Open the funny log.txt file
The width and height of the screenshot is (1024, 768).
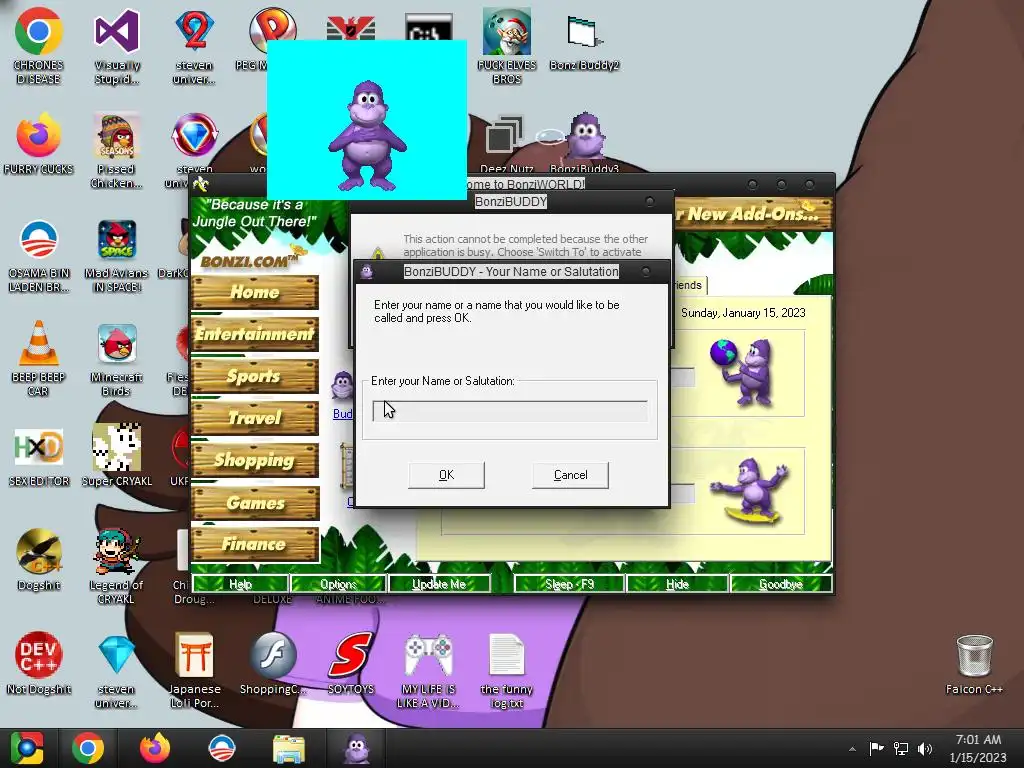(506, 671)
